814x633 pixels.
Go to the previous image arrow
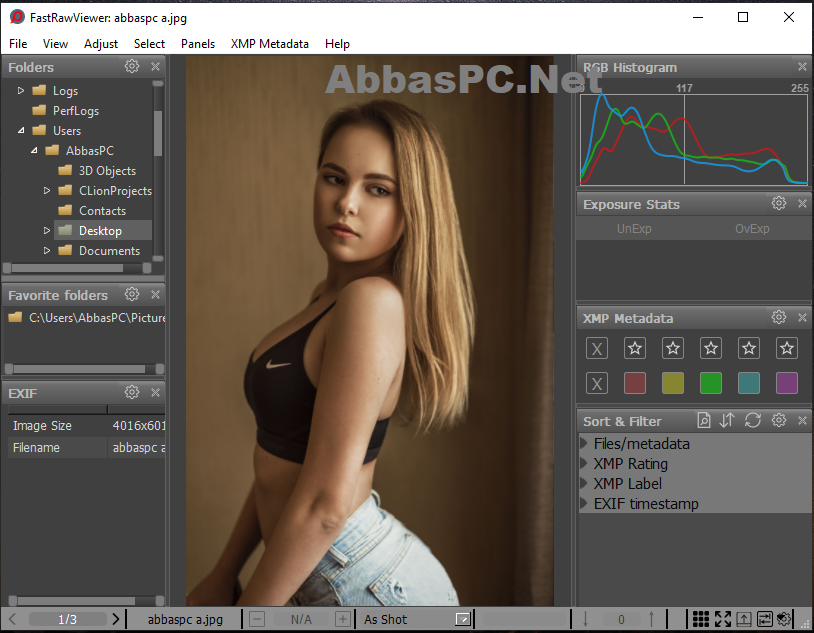click(x=13, y=619)
